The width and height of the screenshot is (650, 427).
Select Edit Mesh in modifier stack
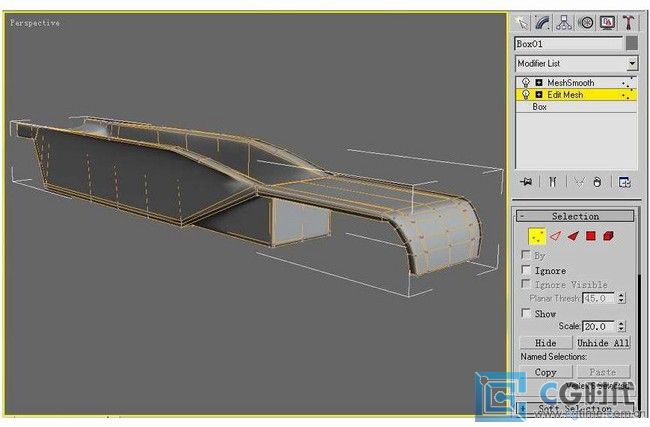tap(565, 95)
